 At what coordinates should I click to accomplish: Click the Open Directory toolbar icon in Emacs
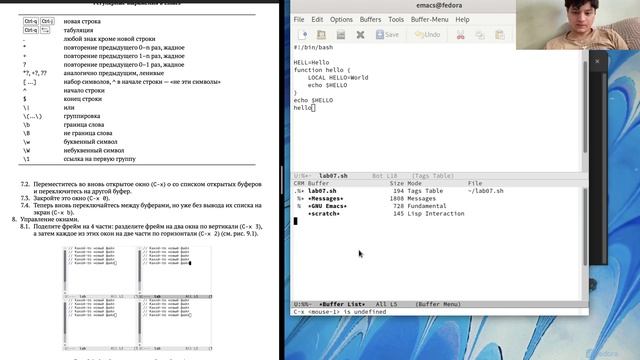tap(341, 35)
